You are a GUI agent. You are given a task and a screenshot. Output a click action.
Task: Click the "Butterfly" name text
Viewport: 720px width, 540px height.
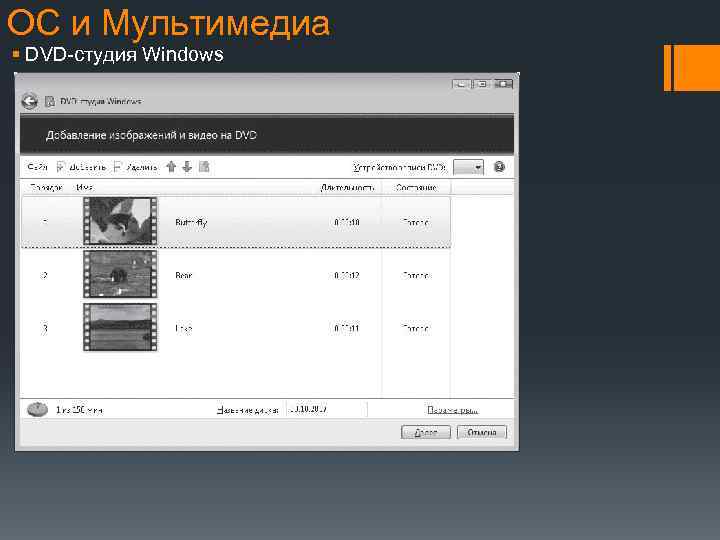(x=191, y=223)
